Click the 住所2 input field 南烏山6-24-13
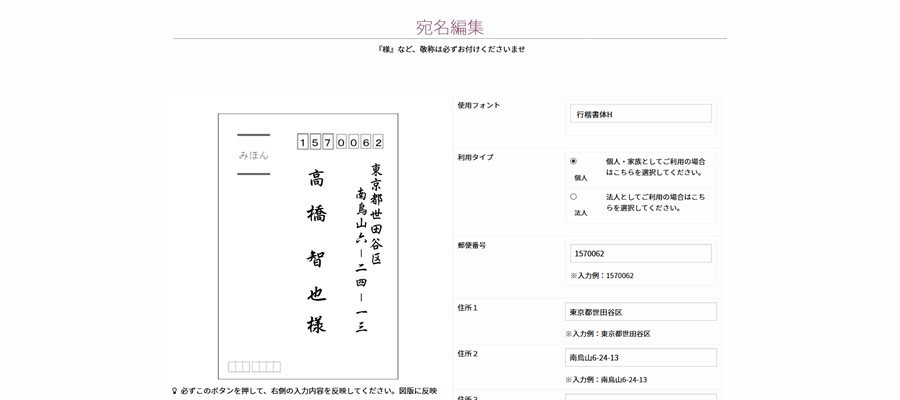The image size is (900, 400). pos(641,358)
